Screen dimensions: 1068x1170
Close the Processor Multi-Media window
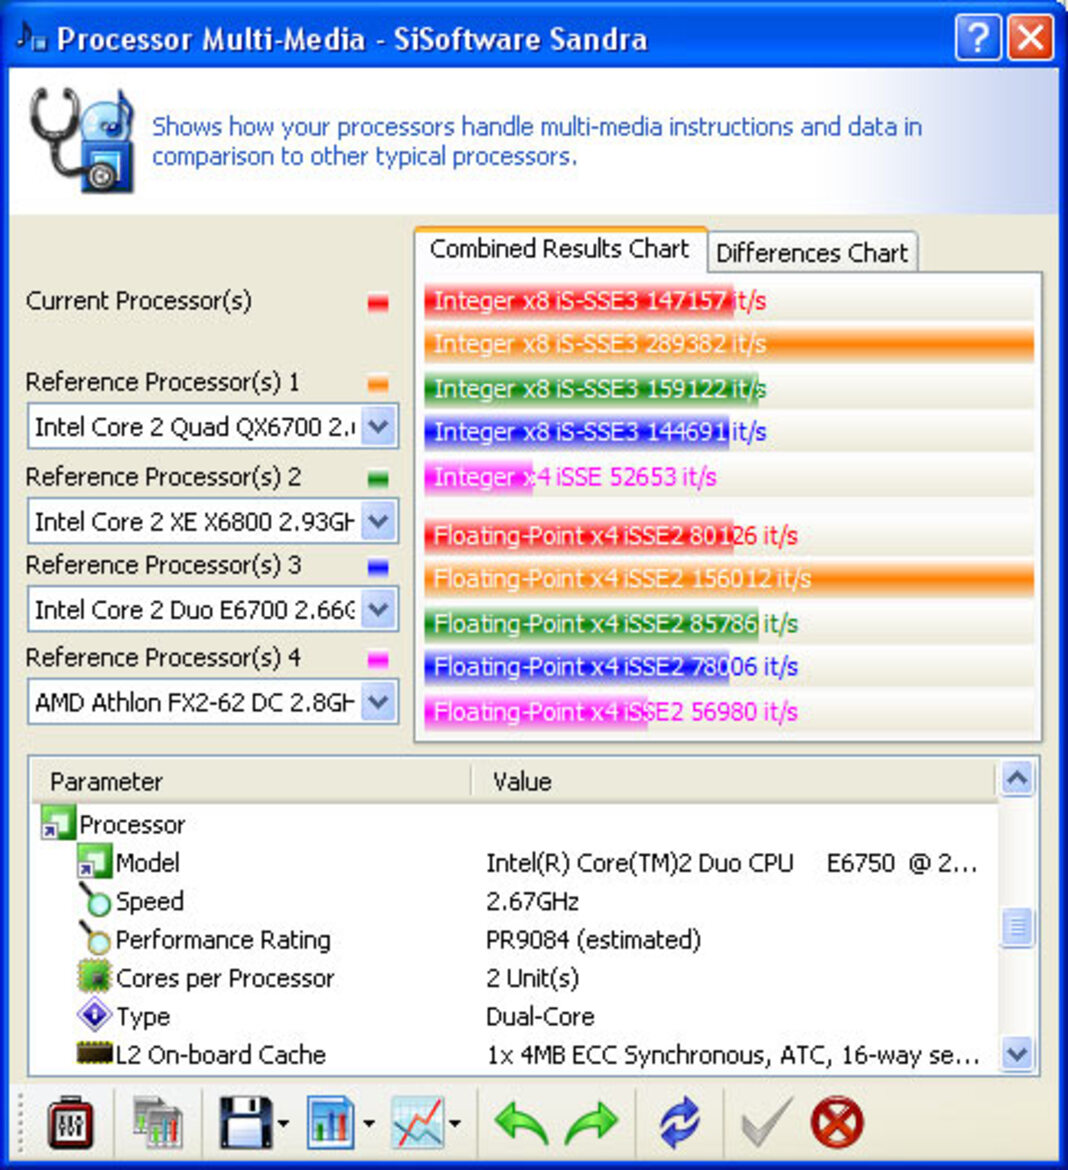click(x=1031, y=37)
